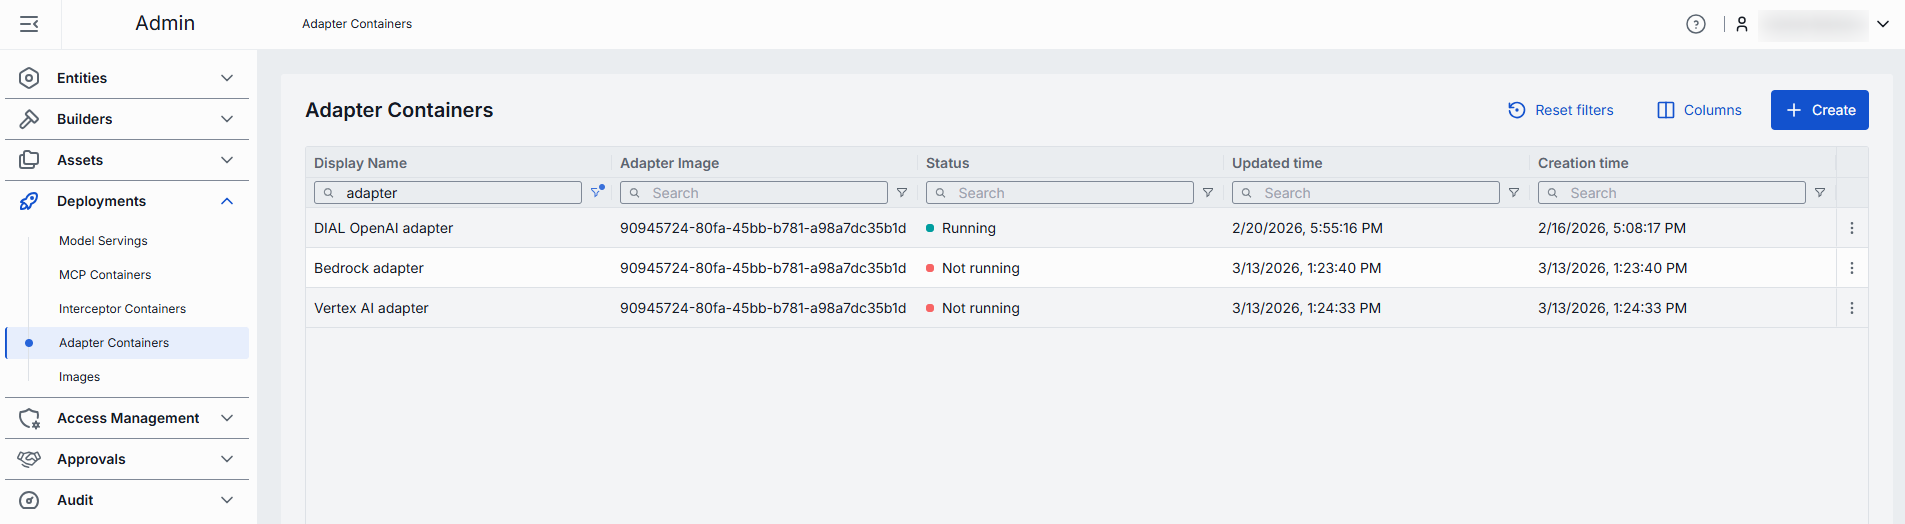The width and height of the screenshot is (1905, 524).
Task: Open MCP Containers in sidebar
Action: (105, 275)
